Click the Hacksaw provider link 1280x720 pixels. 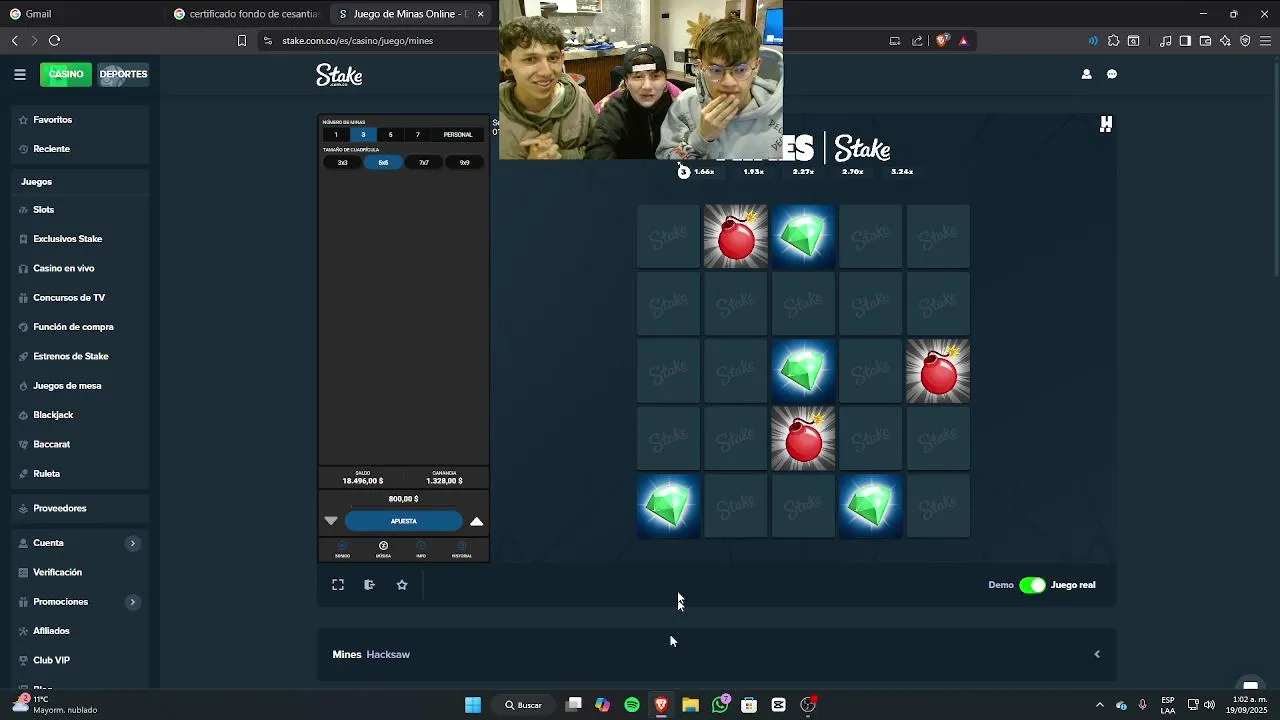(388, 655)
